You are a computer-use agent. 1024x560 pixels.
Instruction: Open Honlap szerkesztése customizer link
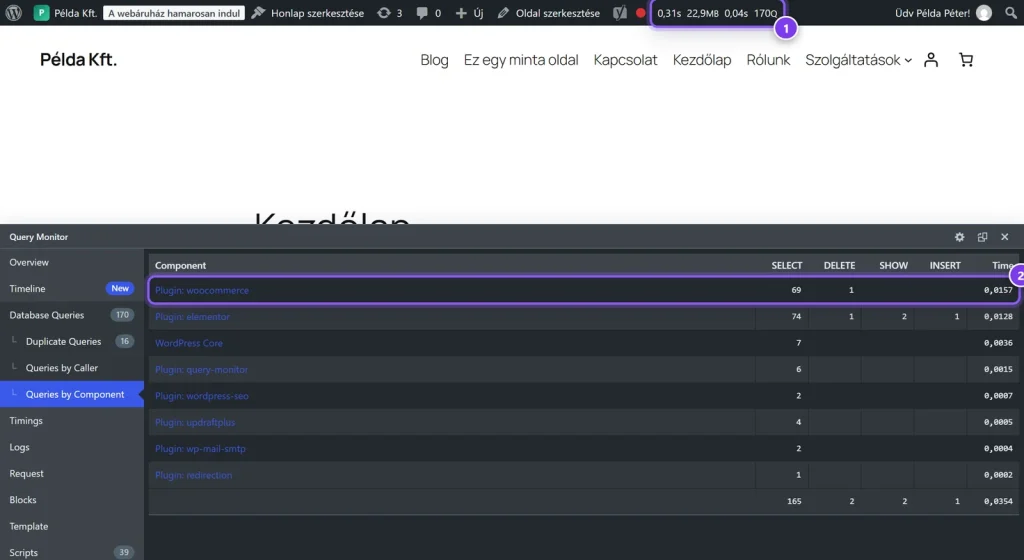(308, 13)
